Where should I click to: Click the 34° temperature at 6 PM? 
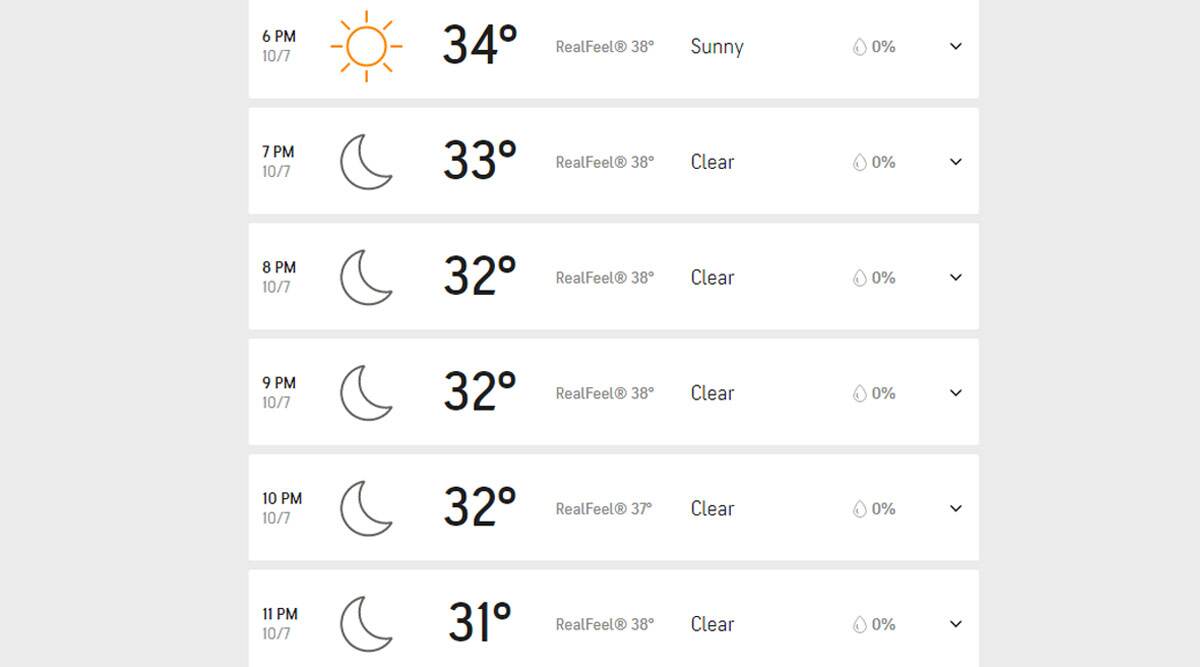click(x=480, y=46)
